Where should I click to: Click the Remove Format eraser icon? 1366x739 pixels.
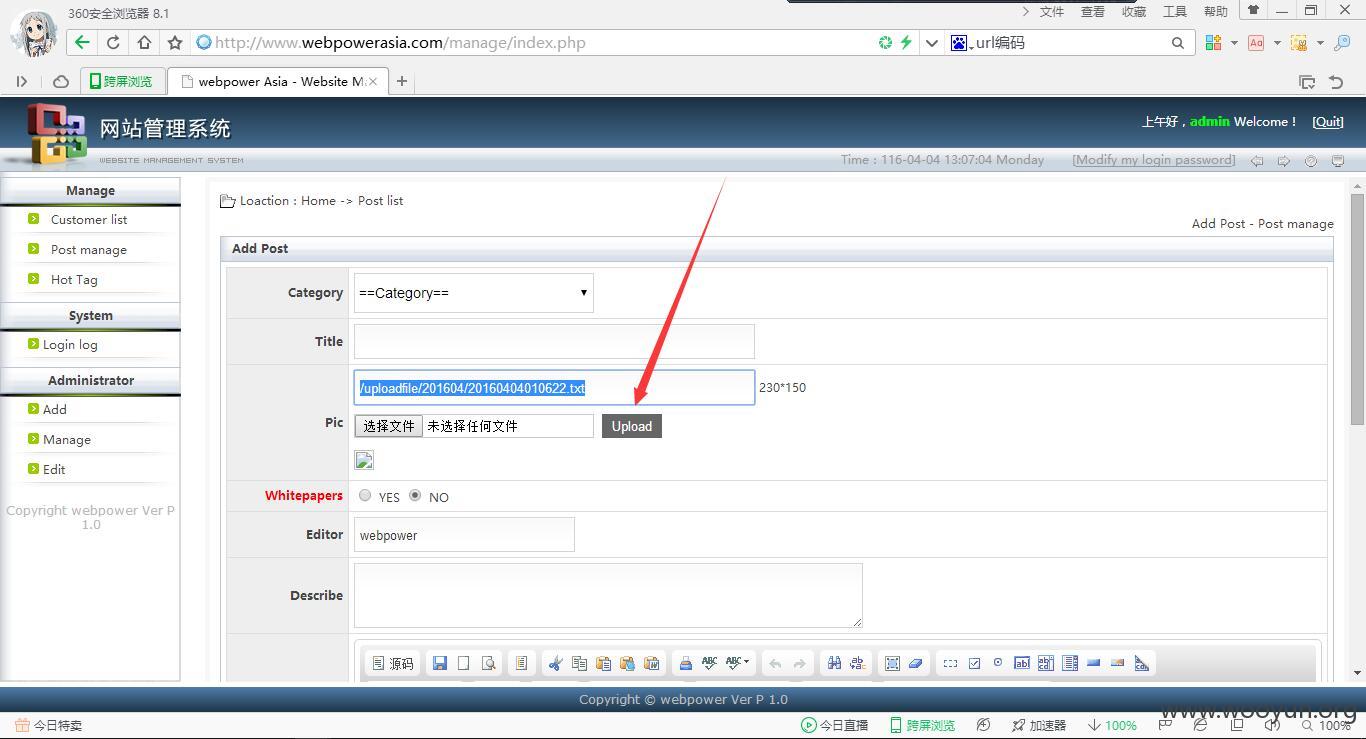915,663
